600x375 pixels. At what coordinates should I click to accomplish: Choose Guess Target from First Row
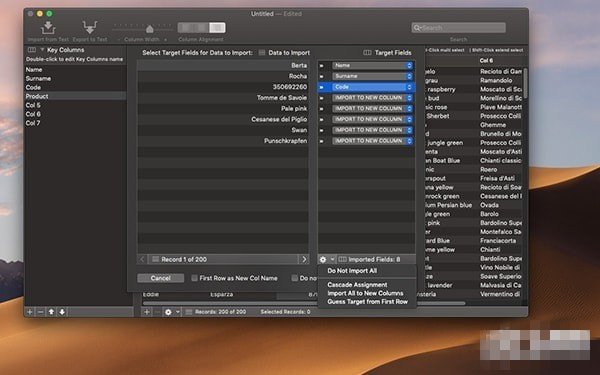pyautogui.click(x=367, y=302)
